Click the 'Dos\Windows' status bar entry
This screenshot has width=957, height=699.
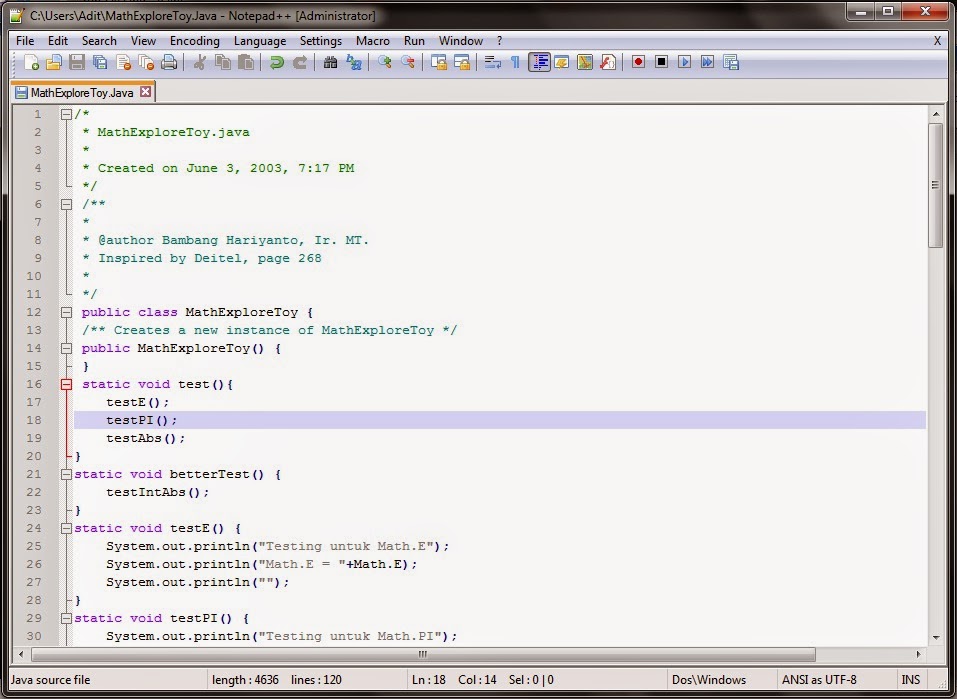[709, 679]
